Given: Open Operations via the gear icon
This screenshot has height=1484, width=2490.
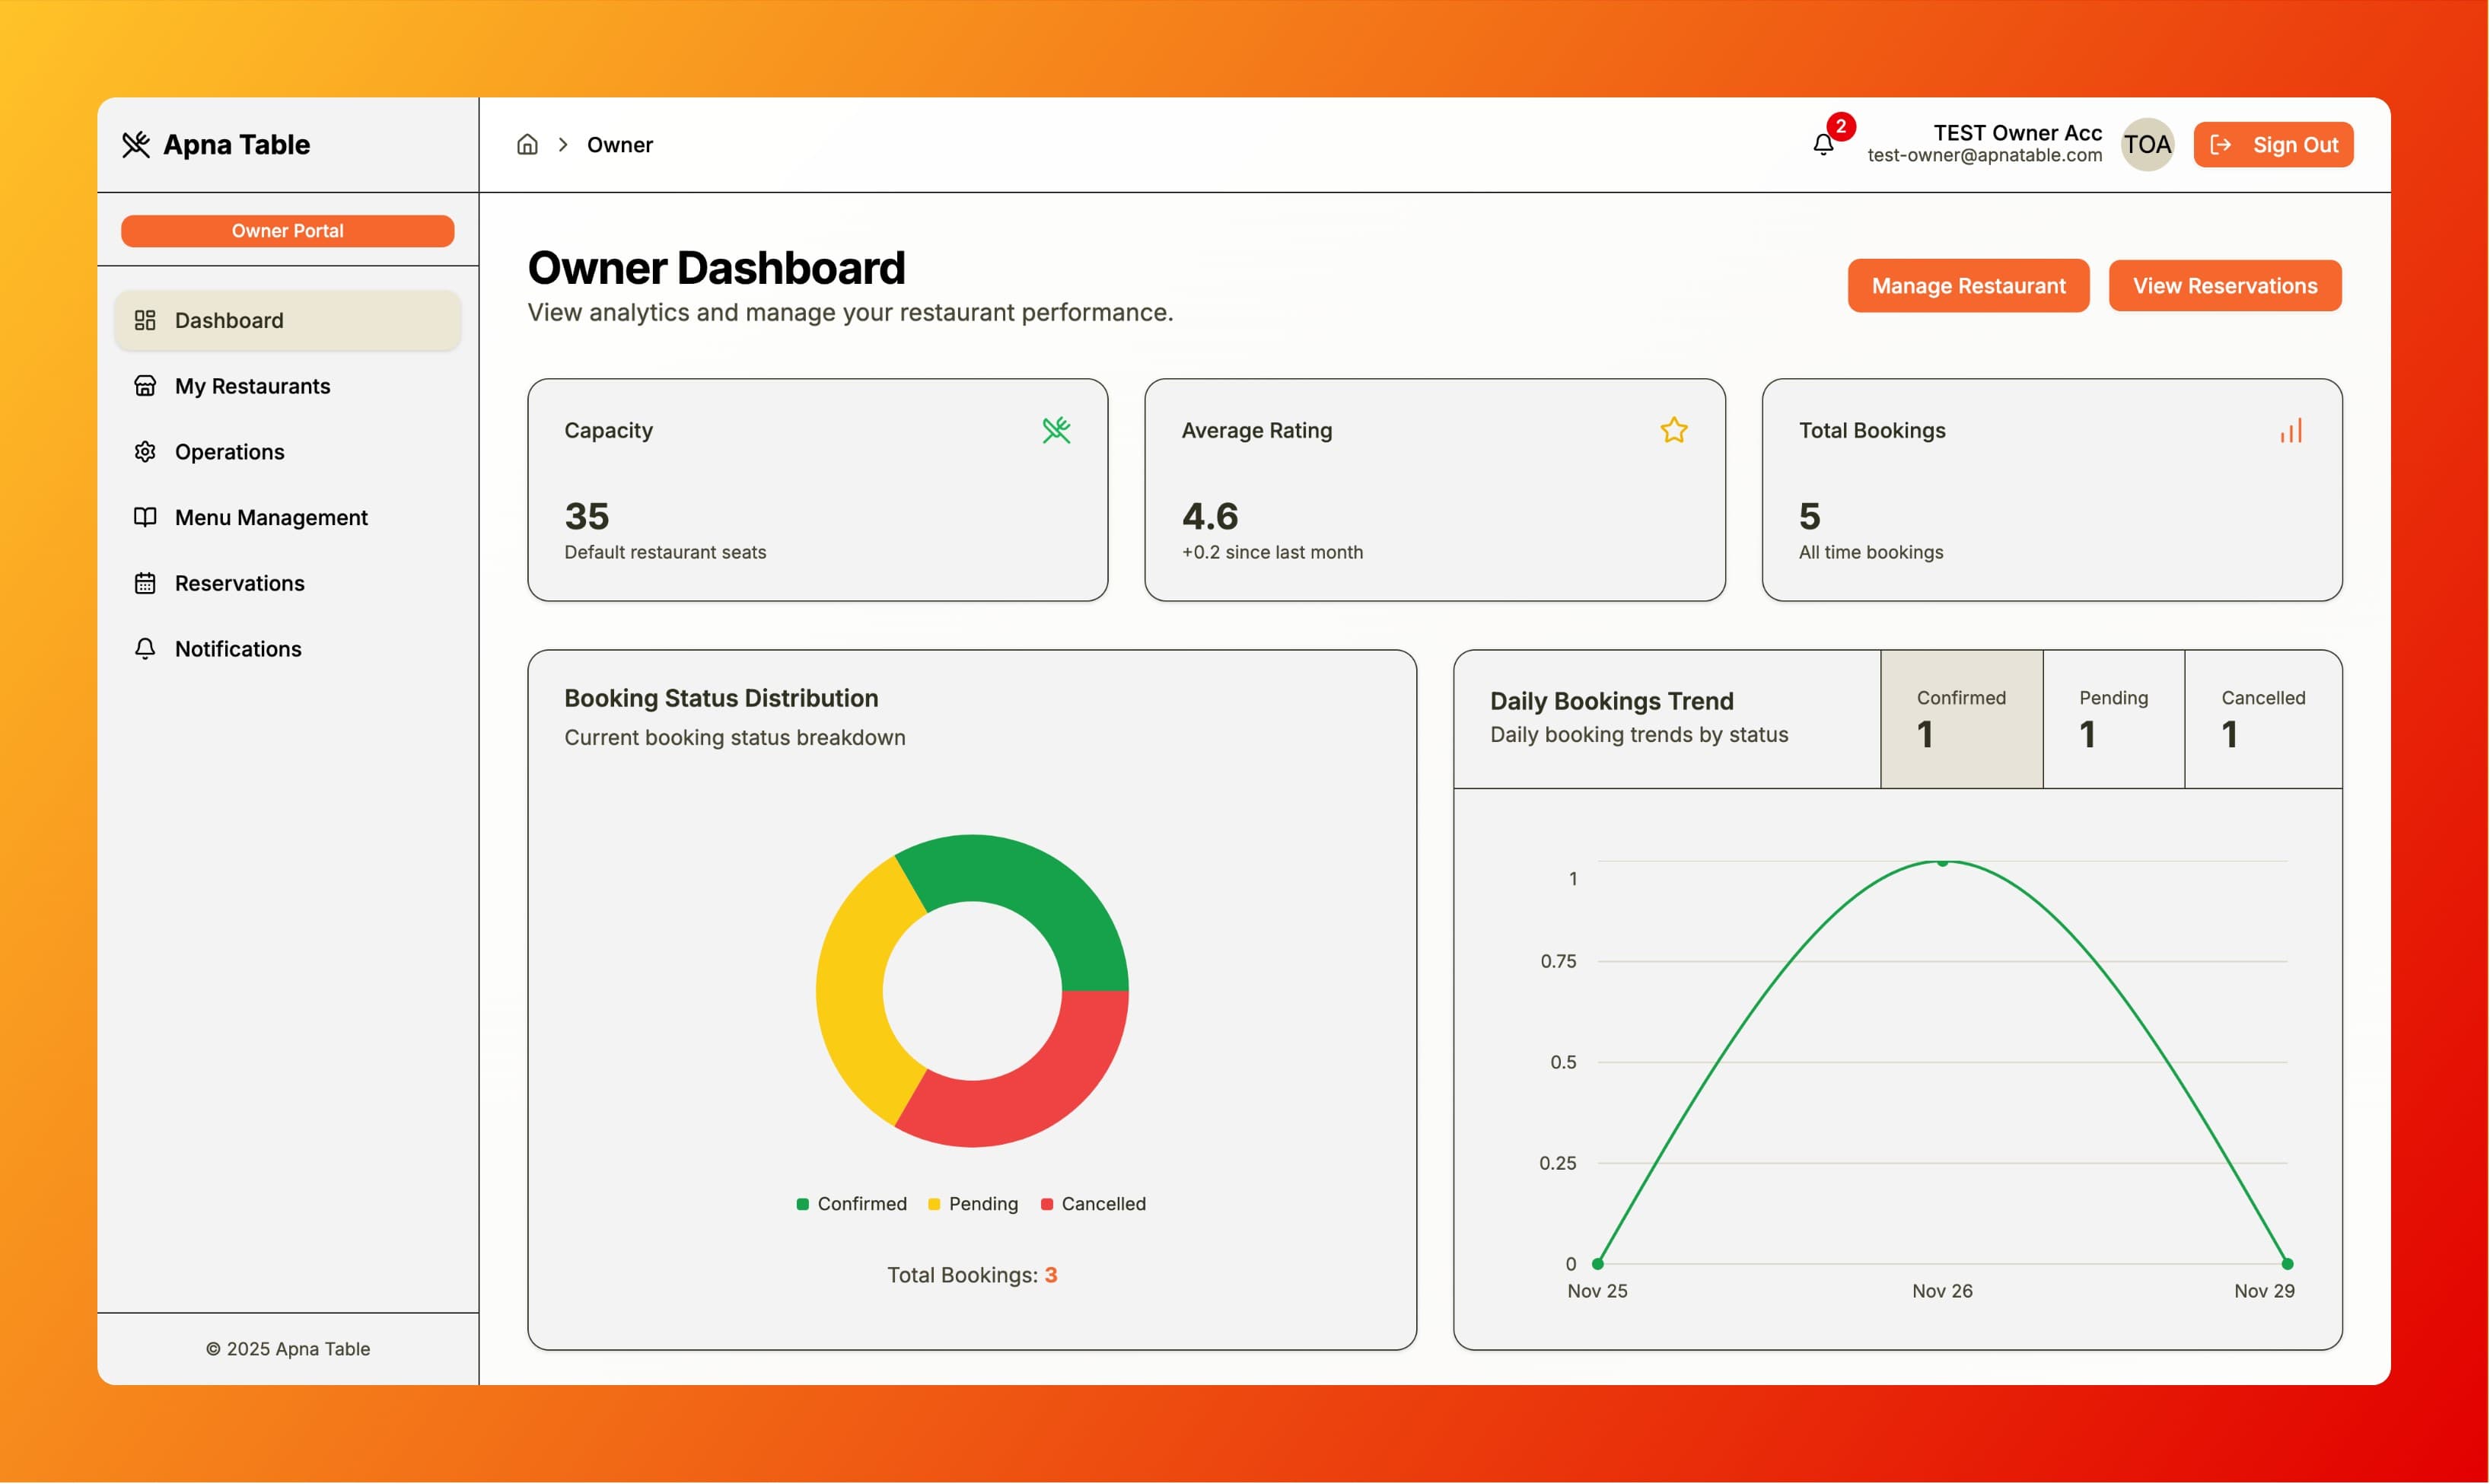Looking at the screenshot, I should (x=146, y=451).
